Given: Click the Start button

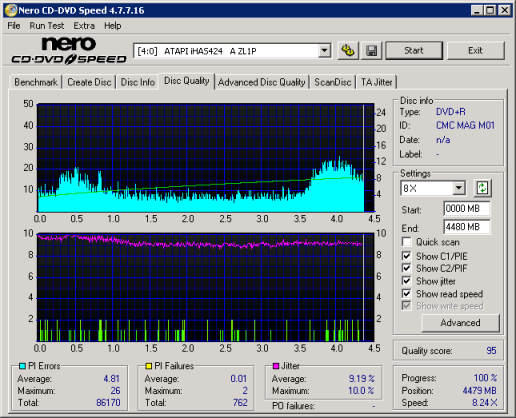Looking at the screenshot, I should click(x=414, y=51).
